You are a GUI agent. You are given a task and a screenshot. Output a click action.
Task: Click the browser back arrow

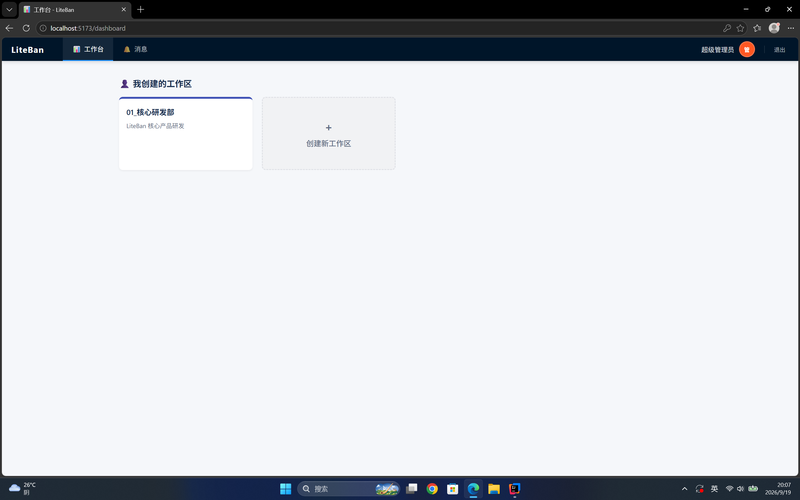(x=9, y=28)
